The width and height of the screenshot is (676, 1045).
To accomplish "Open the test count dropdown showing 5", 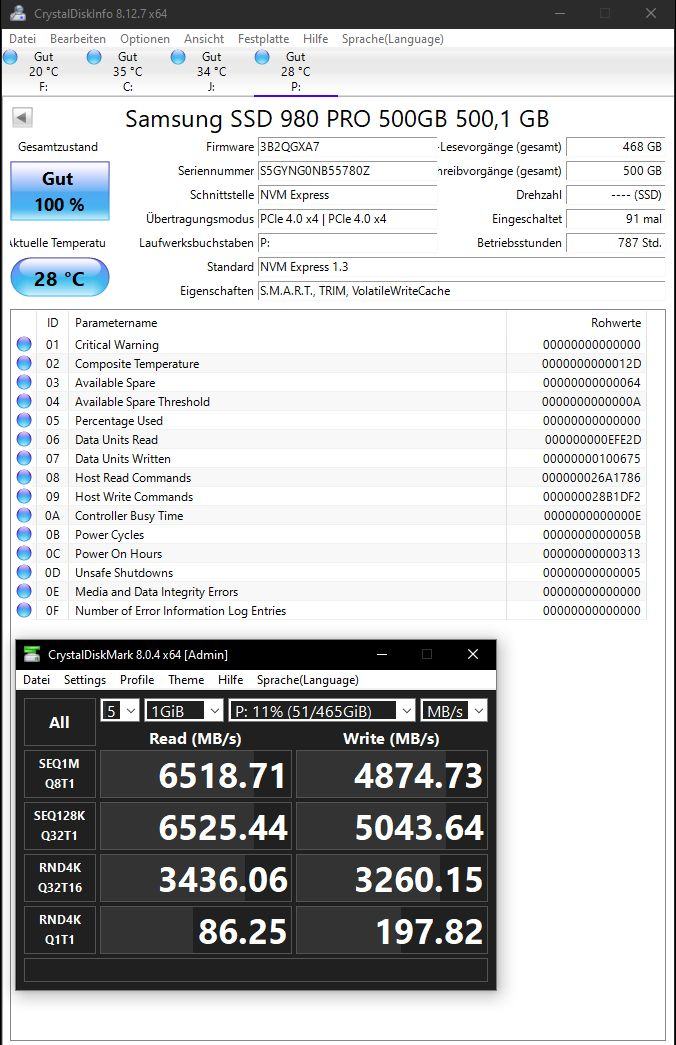I will tap(120, 710).
